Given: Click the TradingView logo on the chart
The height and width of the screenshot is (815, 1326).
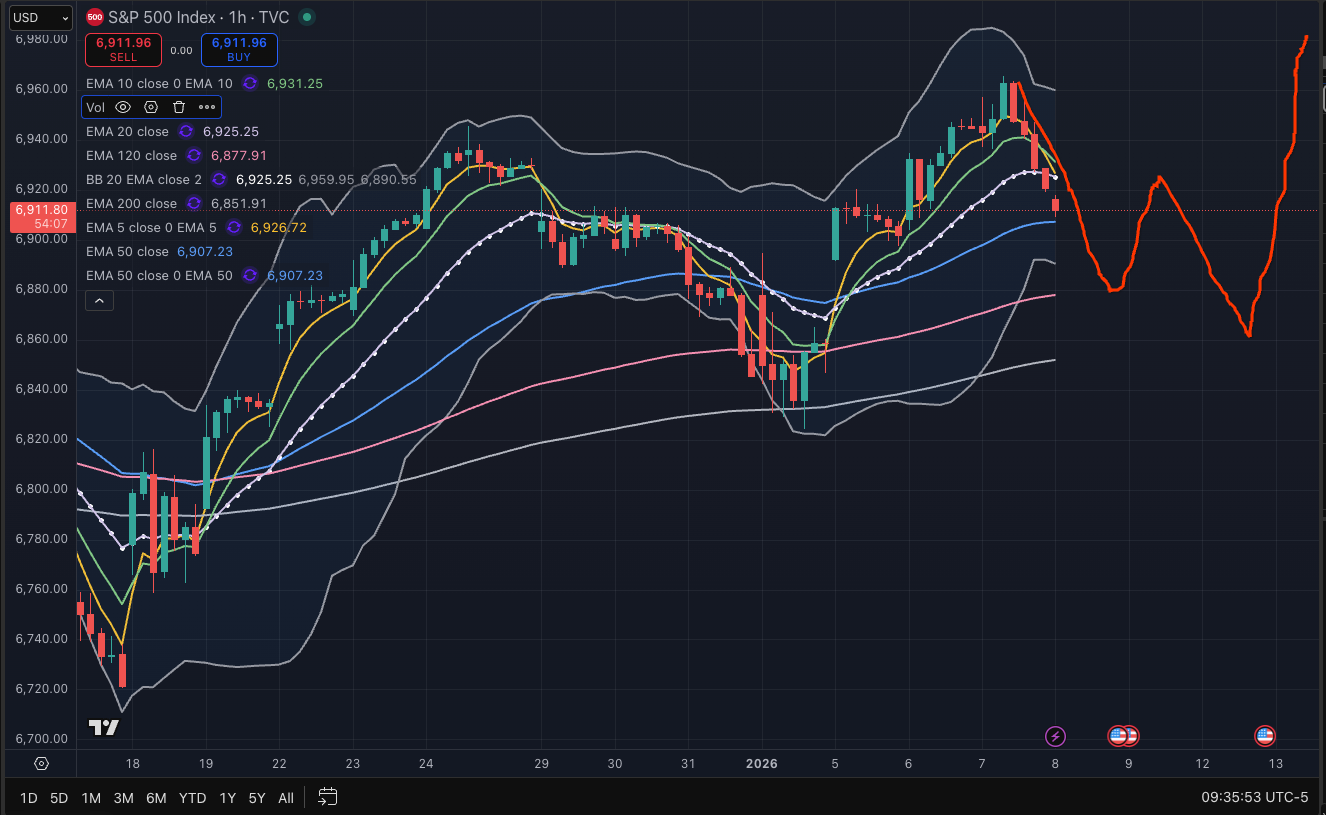Looking at the screenshot, I should click(x=103, y=727).
